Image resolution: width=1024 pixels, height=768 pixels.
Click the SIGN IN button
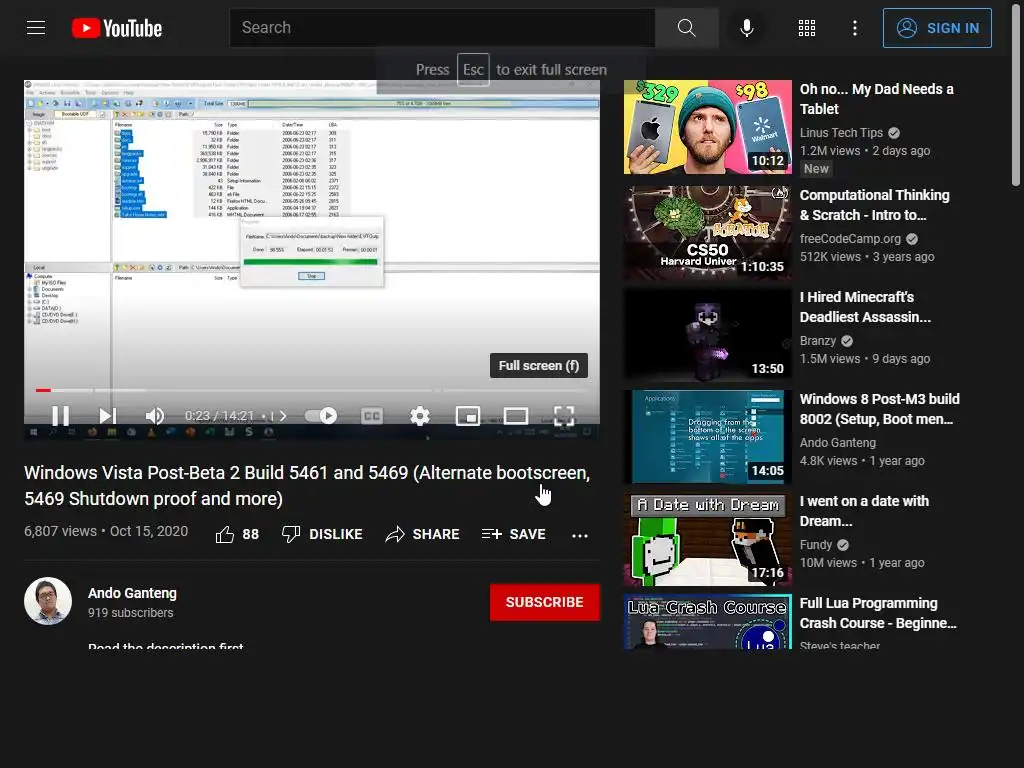[937, 28]
